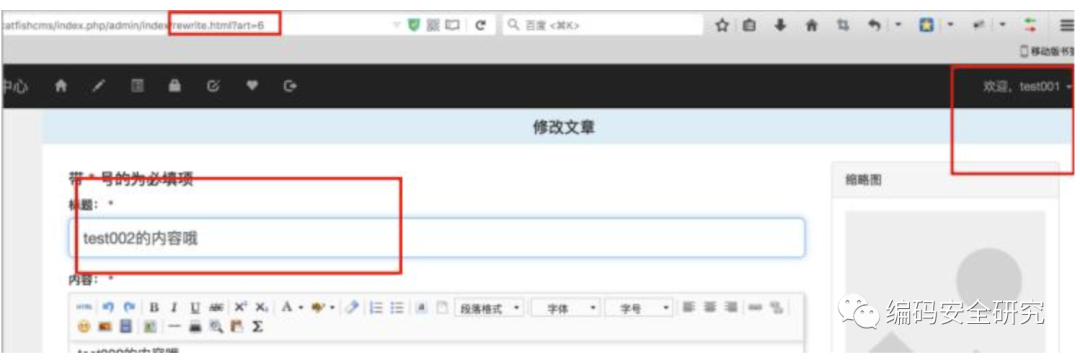Click the crop screenshot icon in browser toolbar
This screenshot has height=360, width=1080.
point(842,25)
